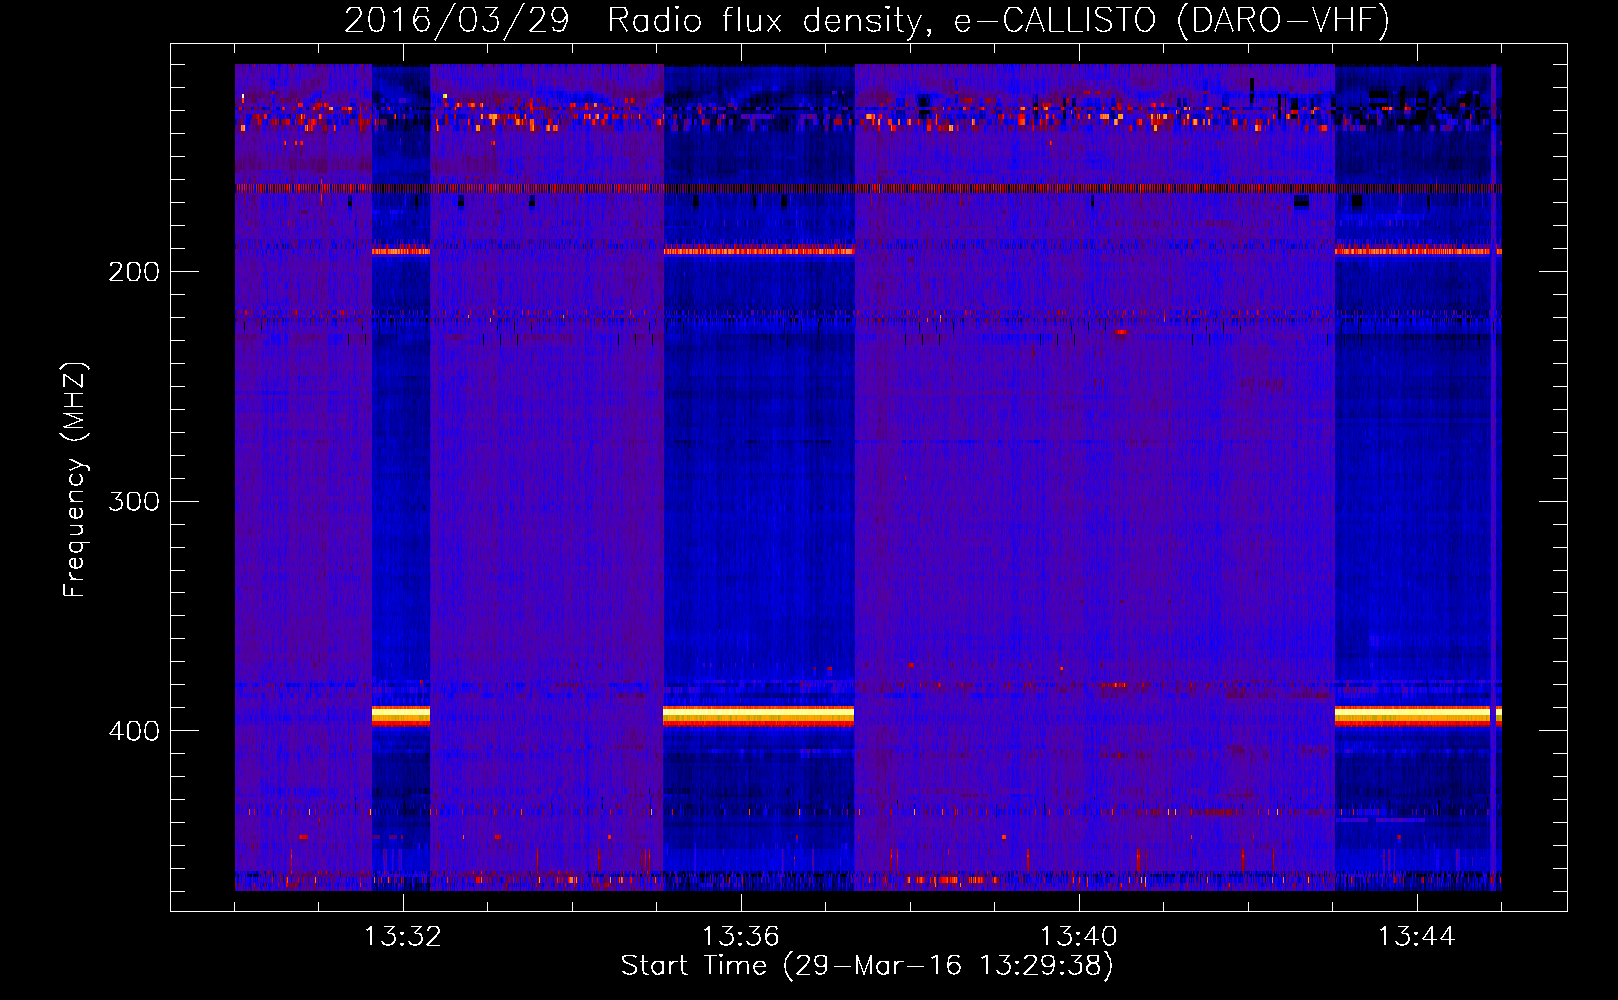Click the "200" frequency tick label
The height and width of the screenshot is (1000, 1618).
134,272
